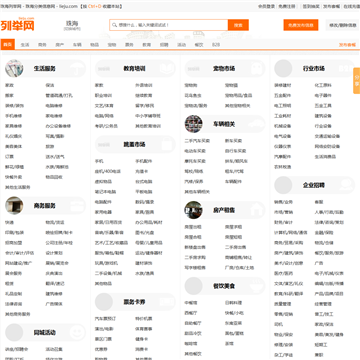Image resolution: width=360 pixels, height=360 pixels.
Task: Click the shopping bag icon beside 跳蚤市场
Action: [167, 144]
